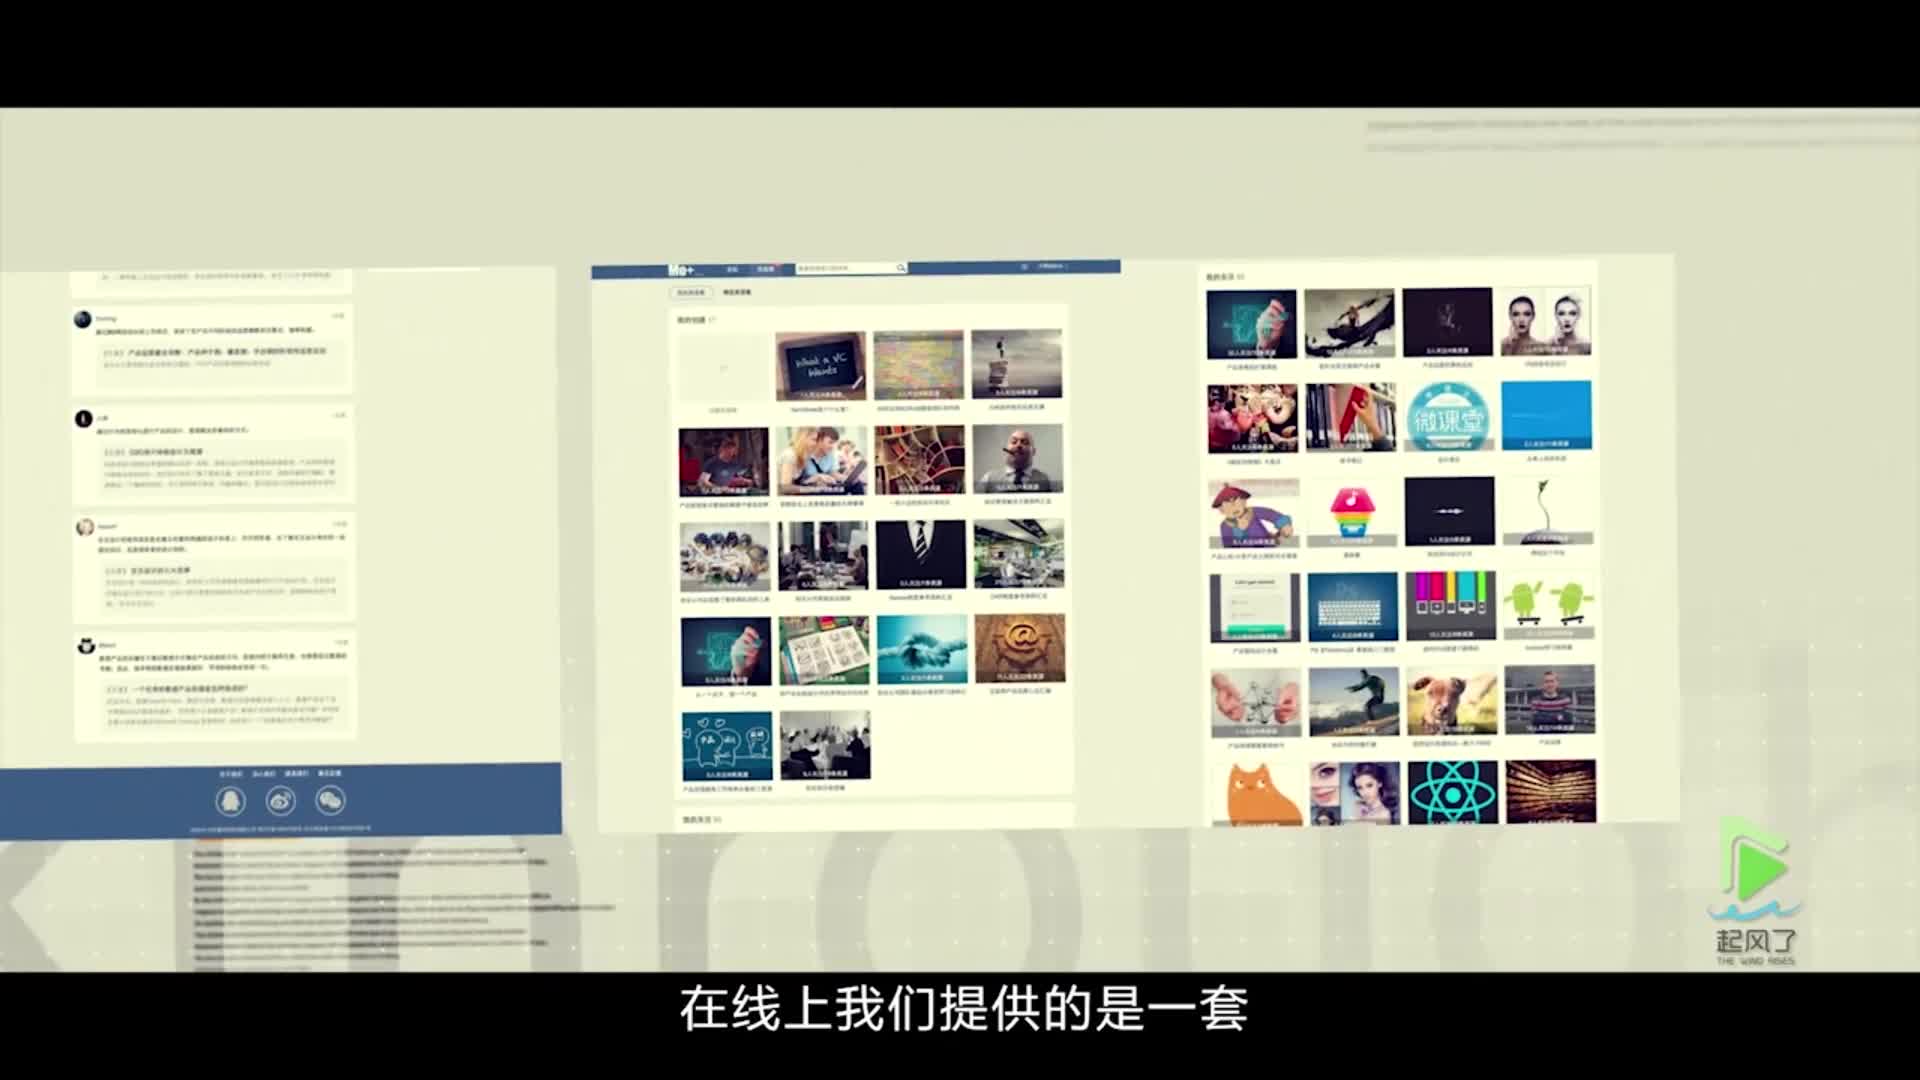Open the snowboarder thumbnail
1920x1080 pixels.
[1353, 702]
